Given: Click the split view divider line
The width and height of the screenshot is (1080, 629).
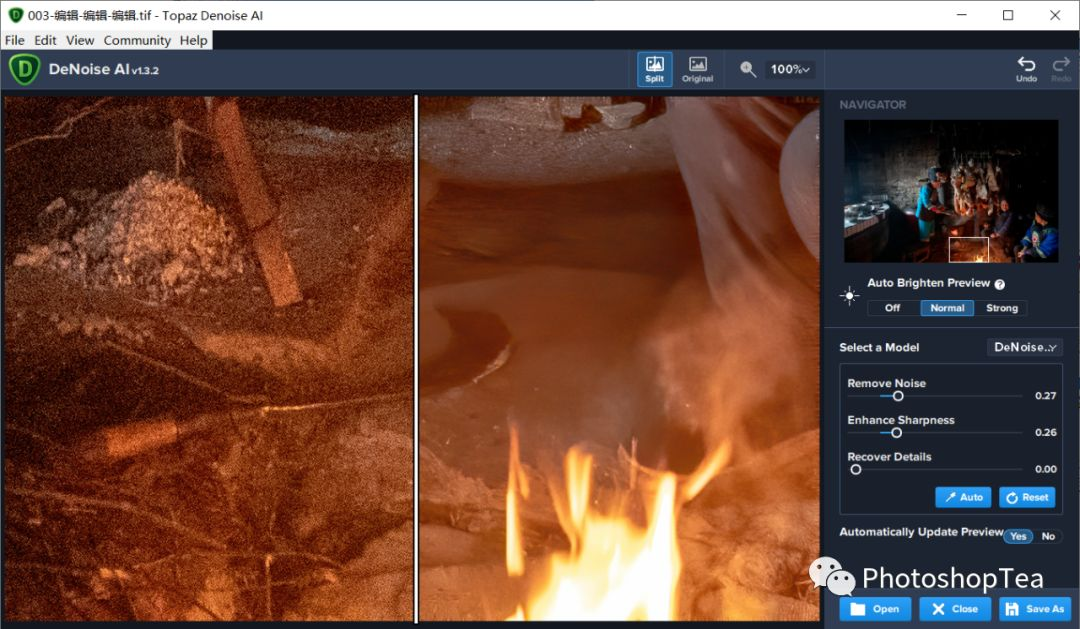Looking at the screenshot, I should click(416, 358).
